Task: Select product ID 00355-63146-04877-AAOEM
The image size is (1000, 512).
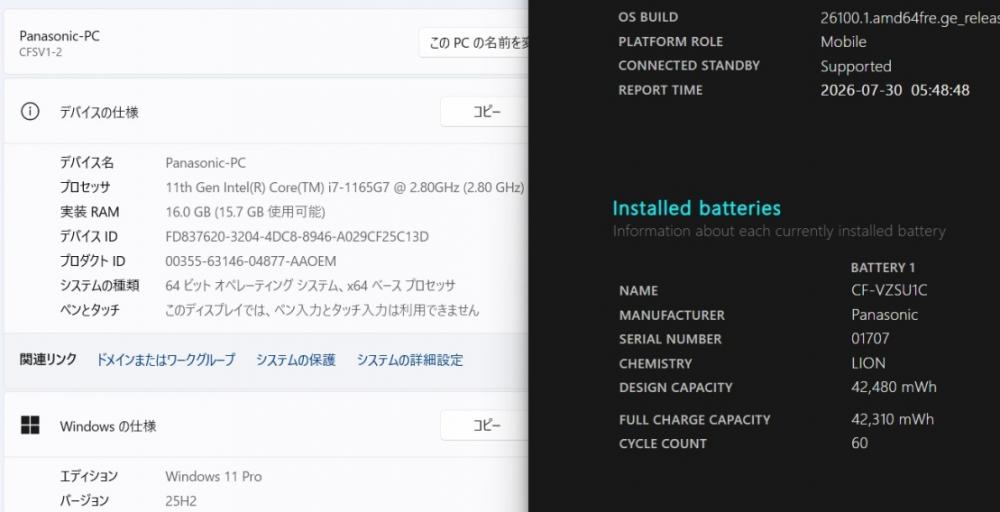Action: (251, 261)
